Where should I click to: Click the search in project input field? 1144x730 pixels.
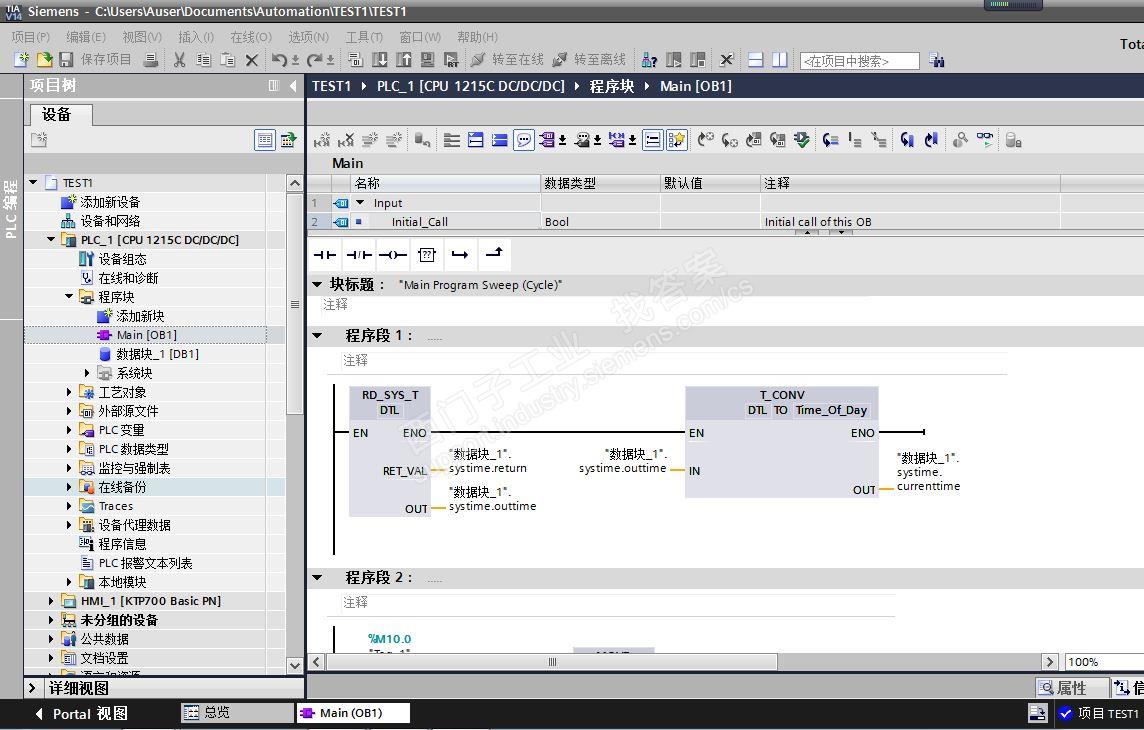click(859, 61)
